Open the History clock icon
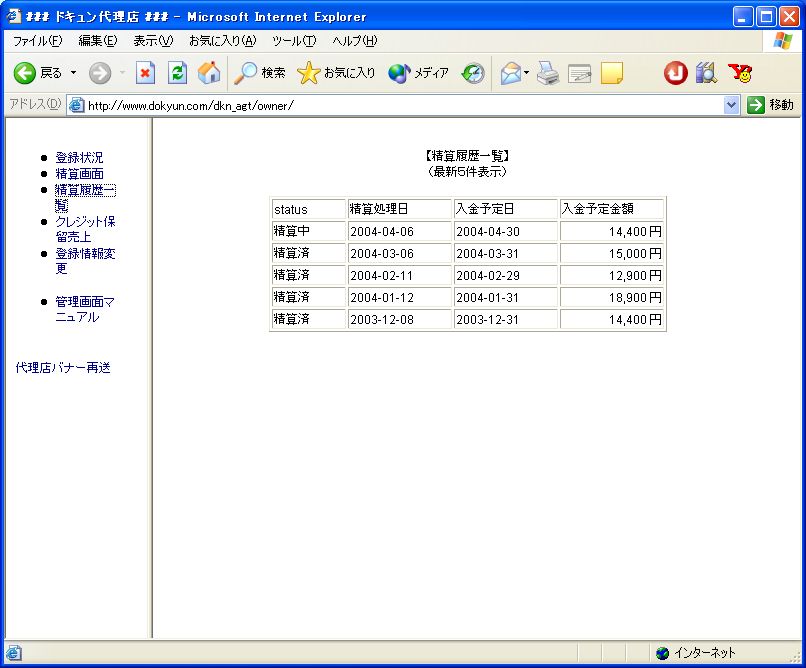The image size is (806, 668). (473, 73)
